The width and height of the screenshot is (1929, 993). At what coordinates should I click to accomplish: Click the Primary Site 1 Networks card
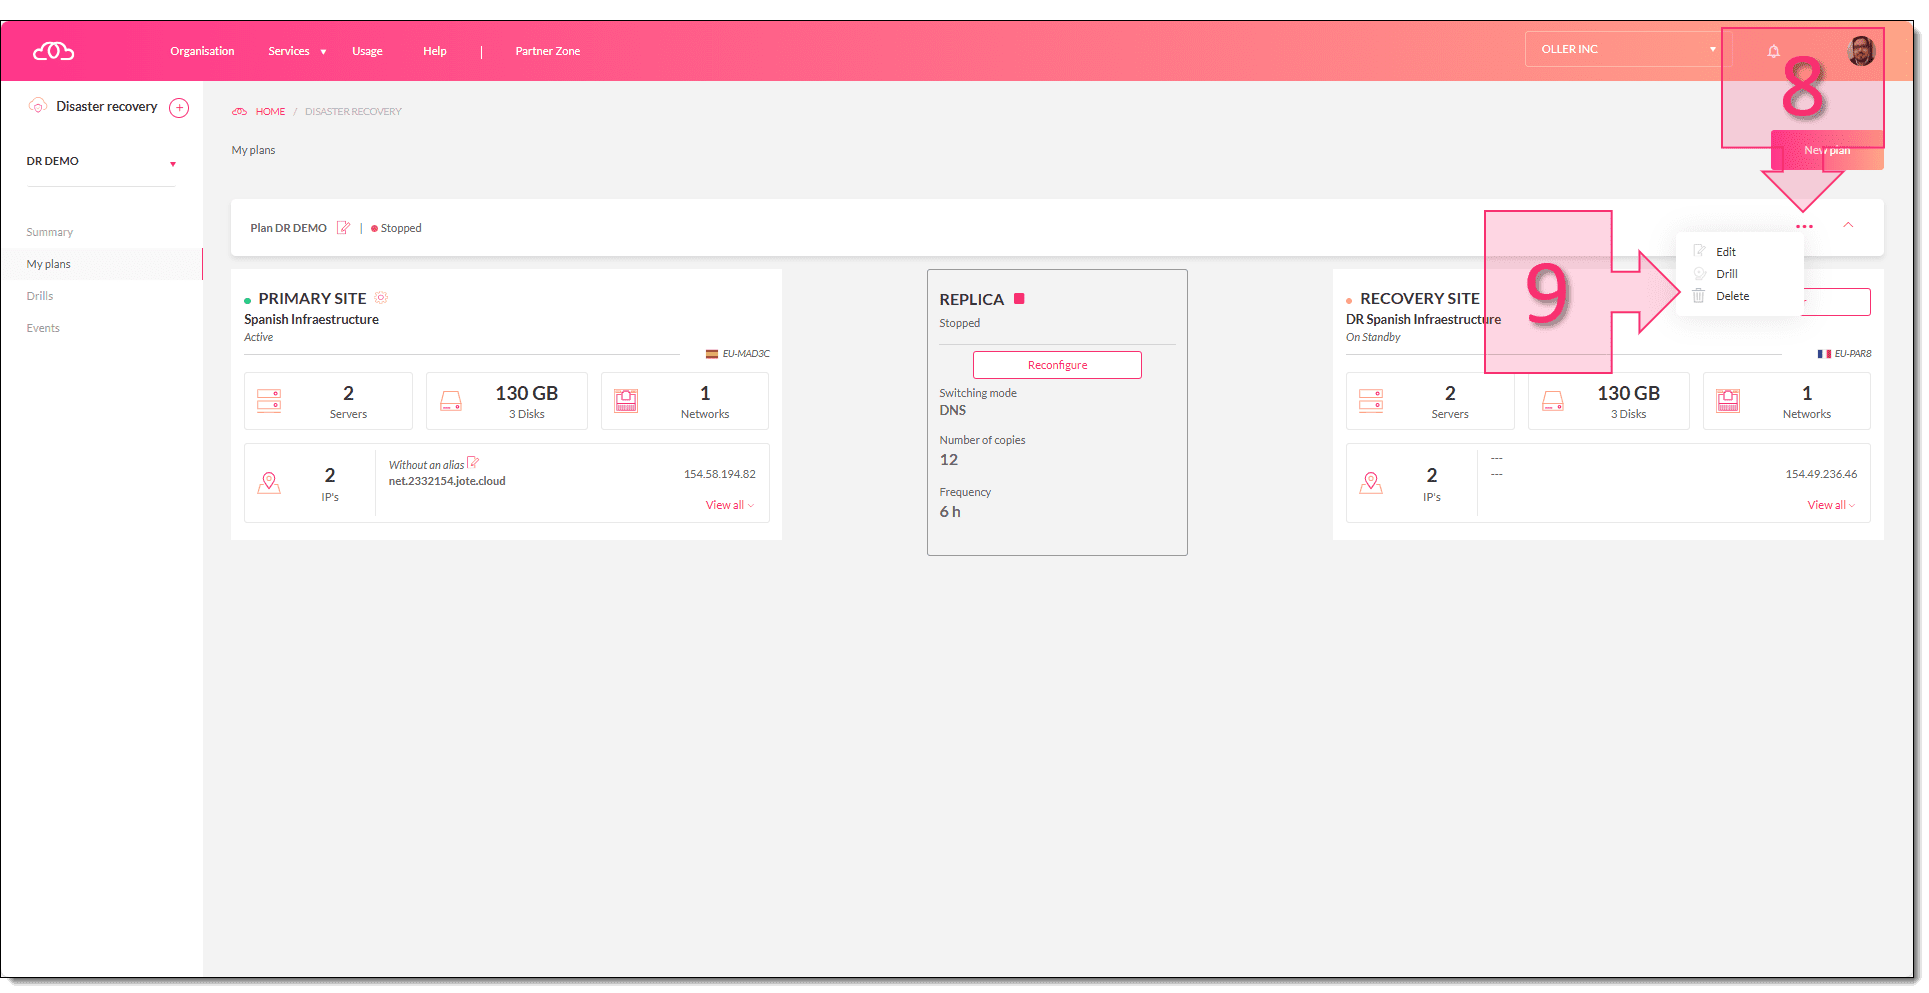pos(685,401)
